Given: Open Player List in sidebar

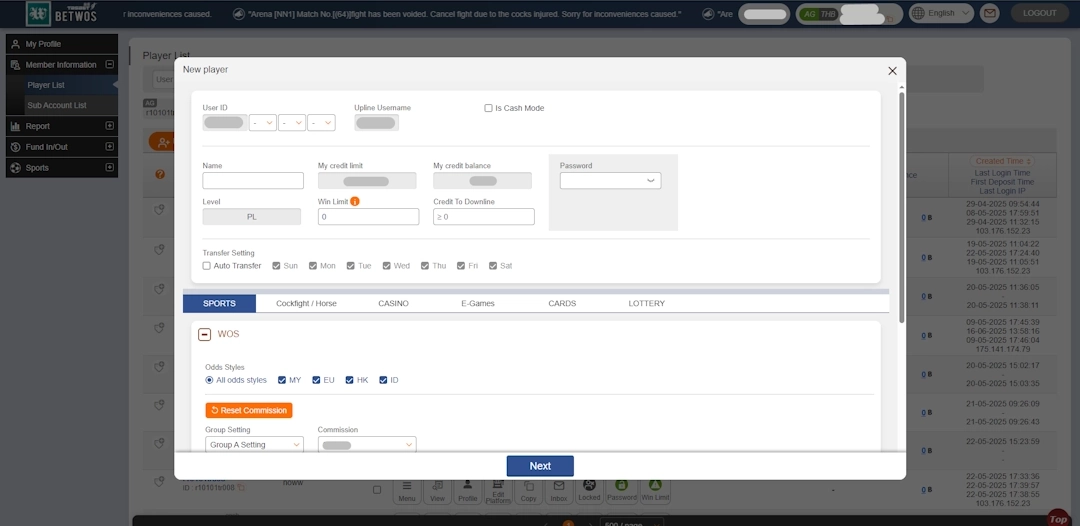Looking at the screenshot, I should pyautogui.click(x=62, y=85).
